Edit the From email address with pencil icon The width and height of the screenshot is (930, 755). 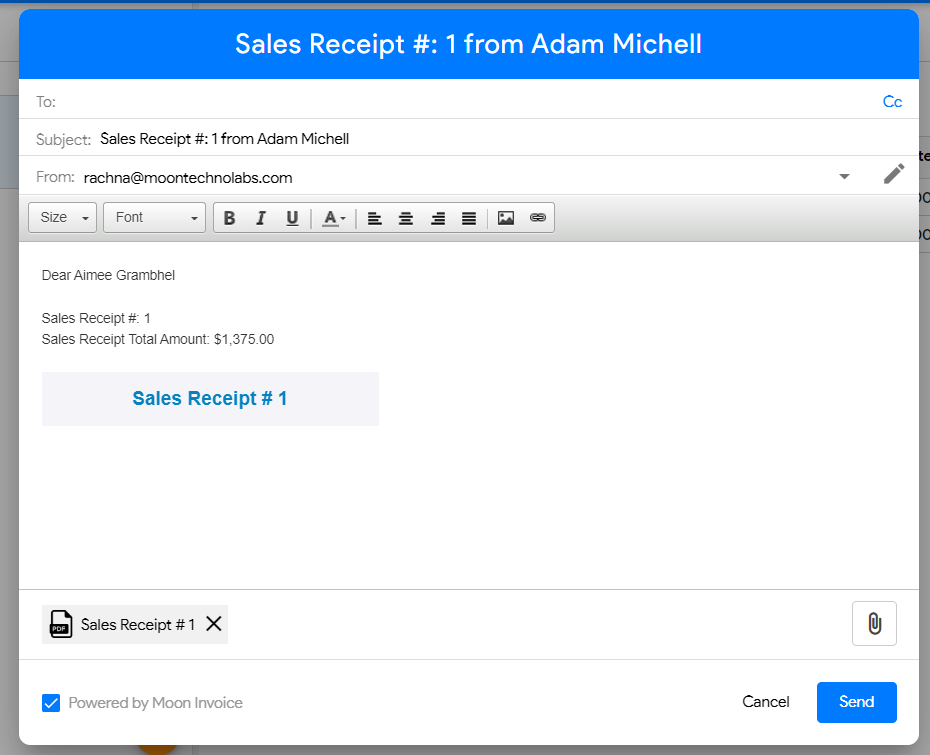point(894,174)
